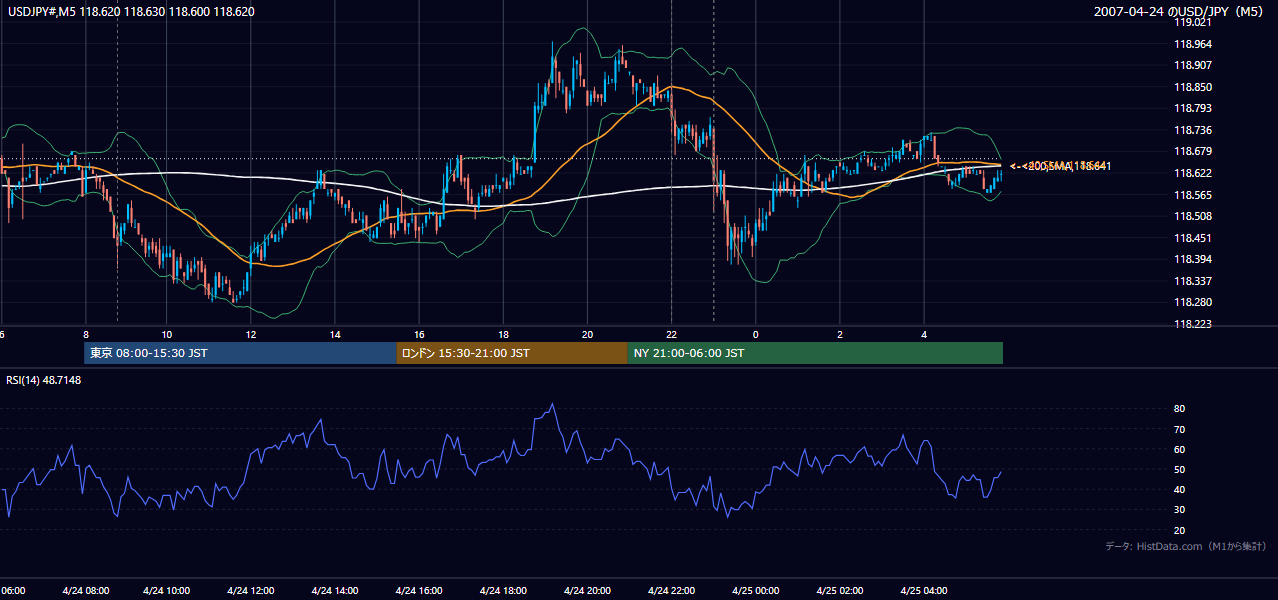
Task: Click hour tick 16 under the price chart
Action: click(419, 335)
